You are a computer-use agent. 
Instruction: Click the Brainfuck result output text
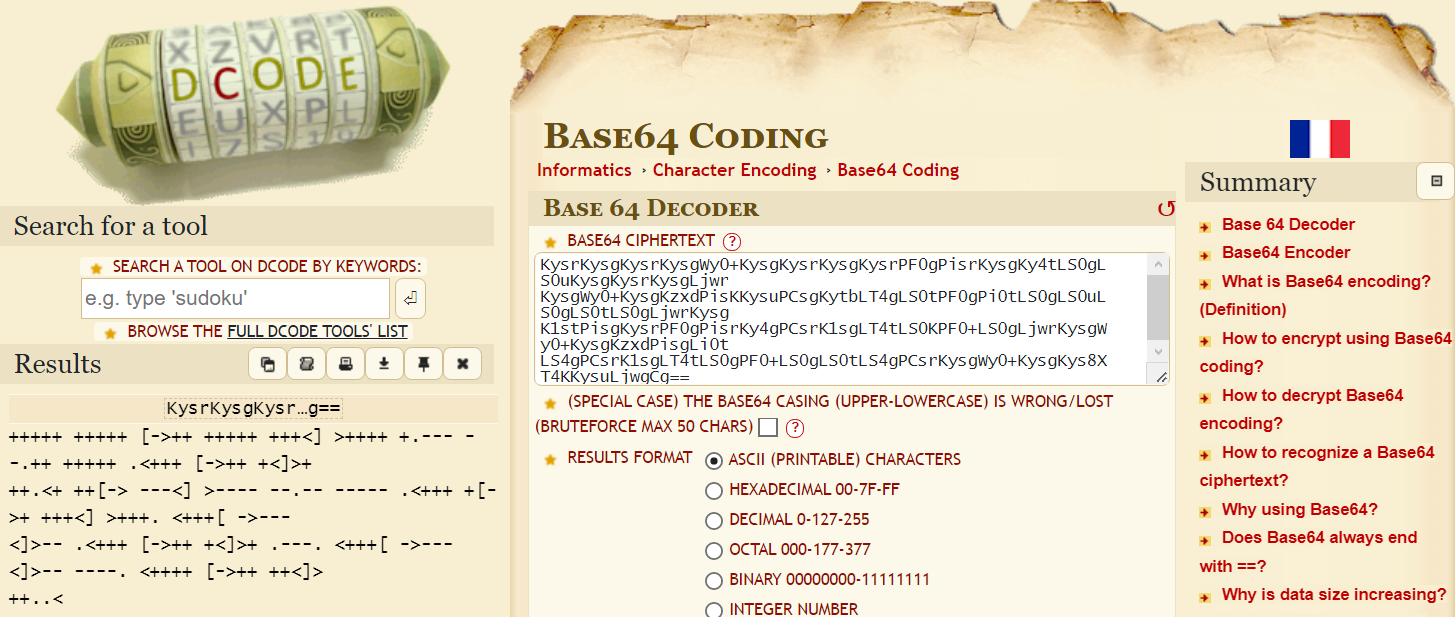click(x=253, y=517)
